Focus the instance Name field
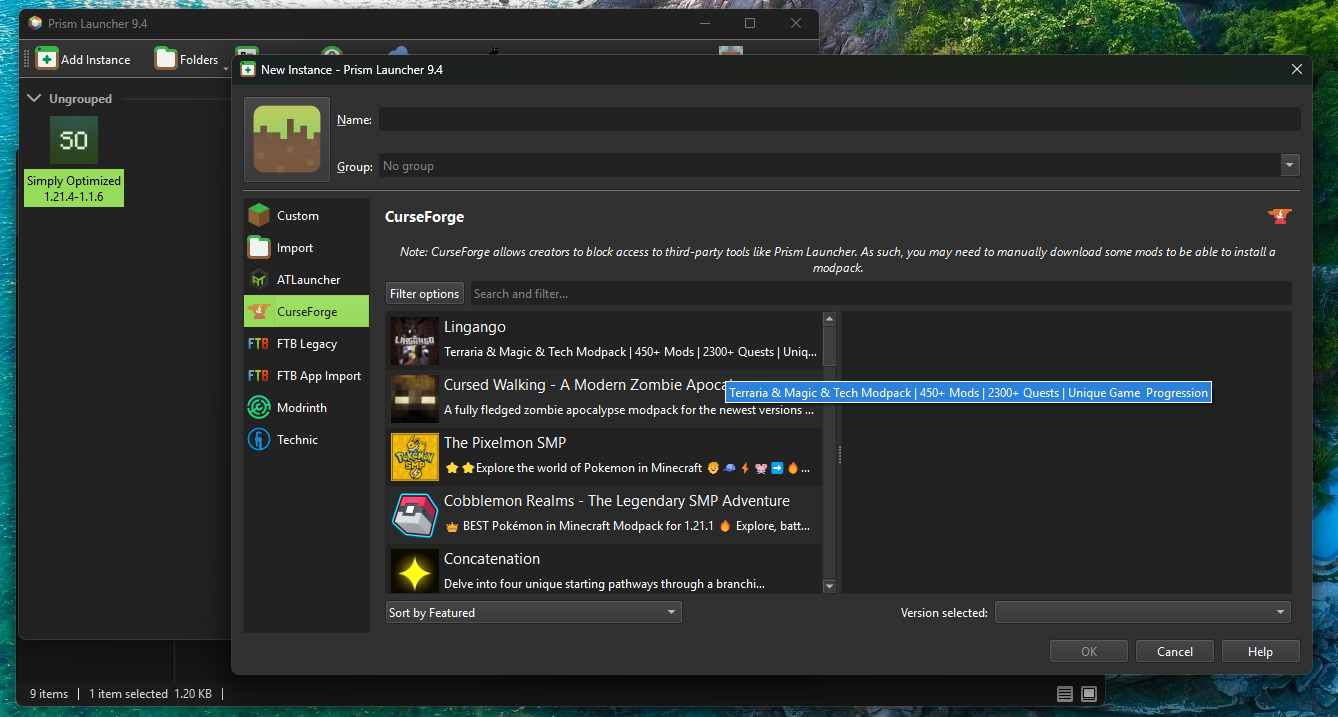 (839, 120)
